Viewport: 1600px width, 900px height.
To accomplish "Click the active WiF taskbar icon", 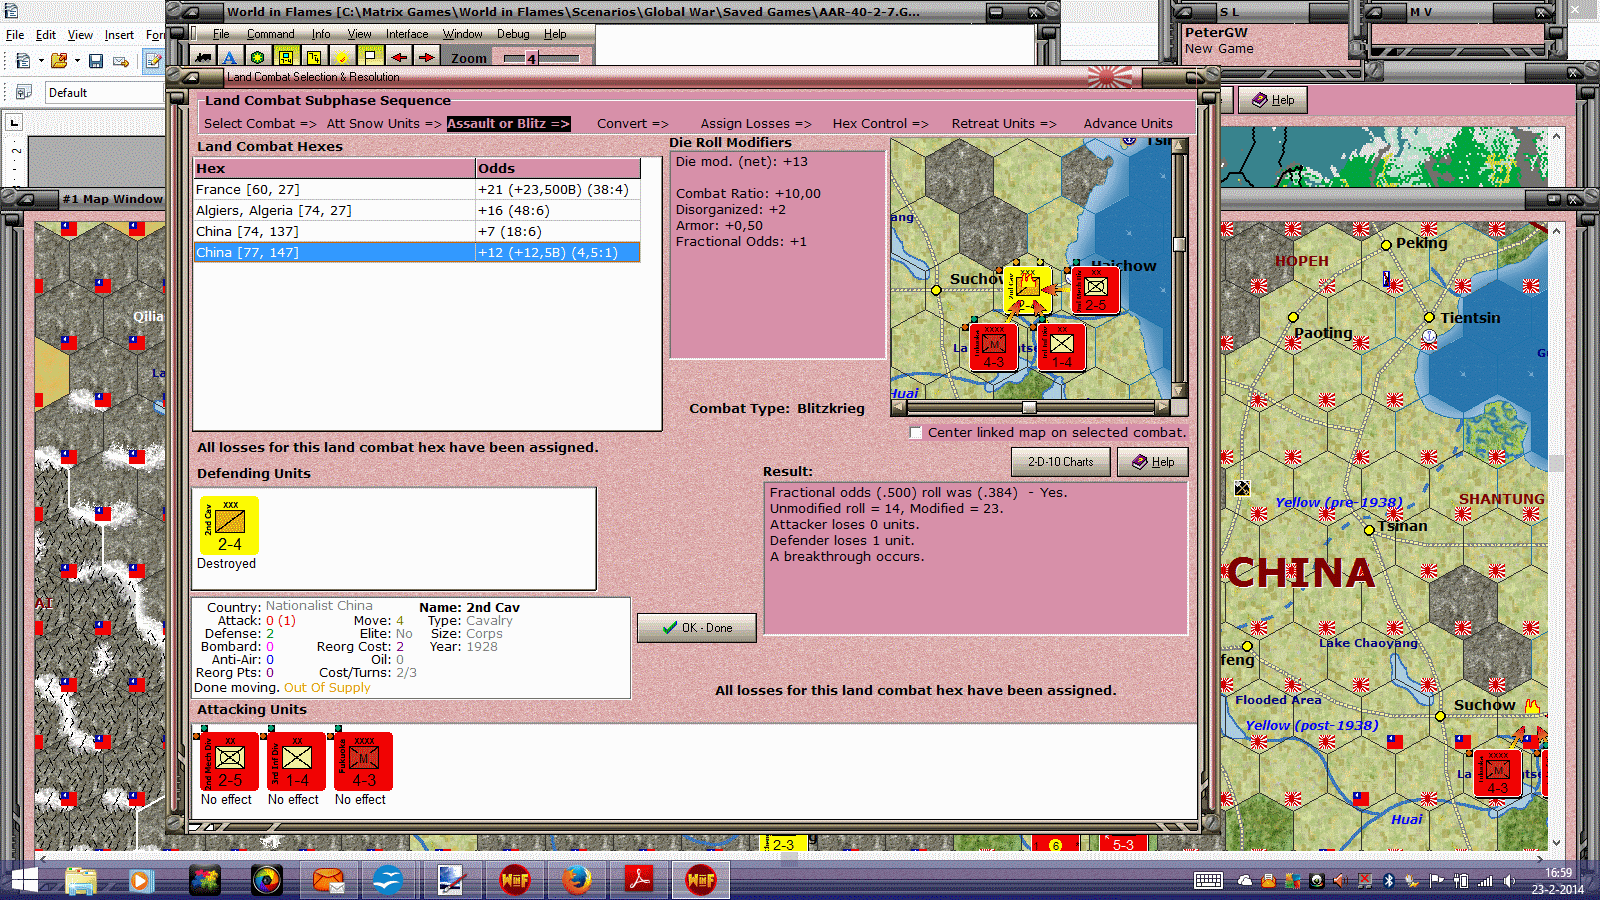I will click(701, 881).
